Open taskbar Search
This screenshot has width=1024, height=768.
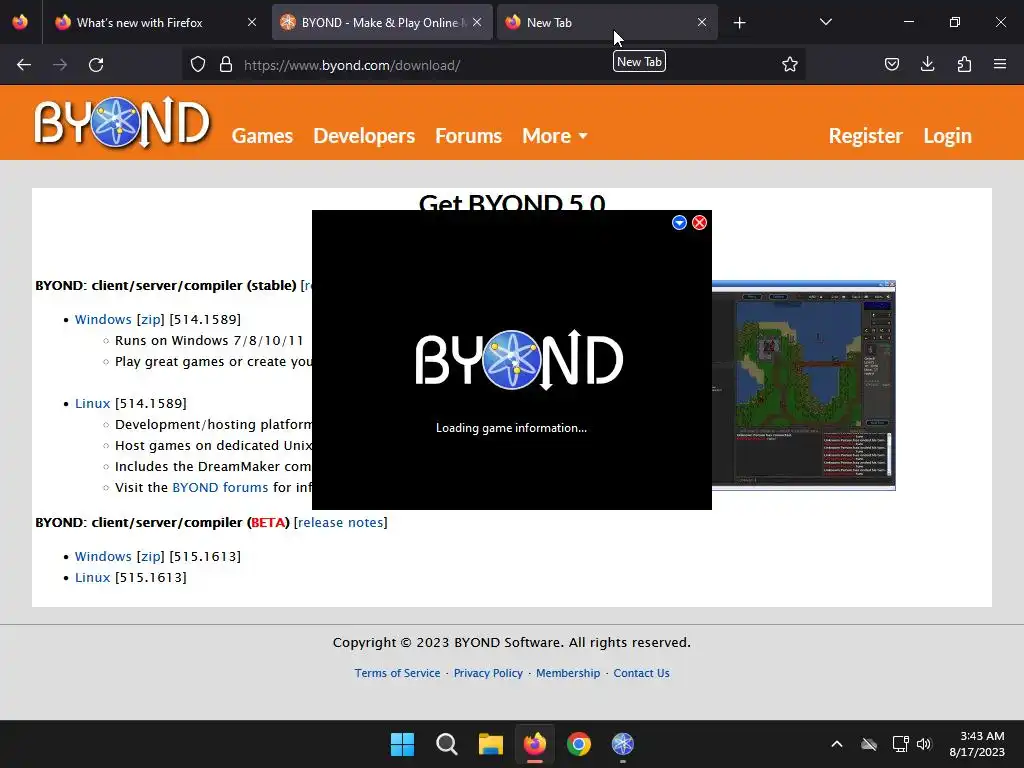(447, 744)
